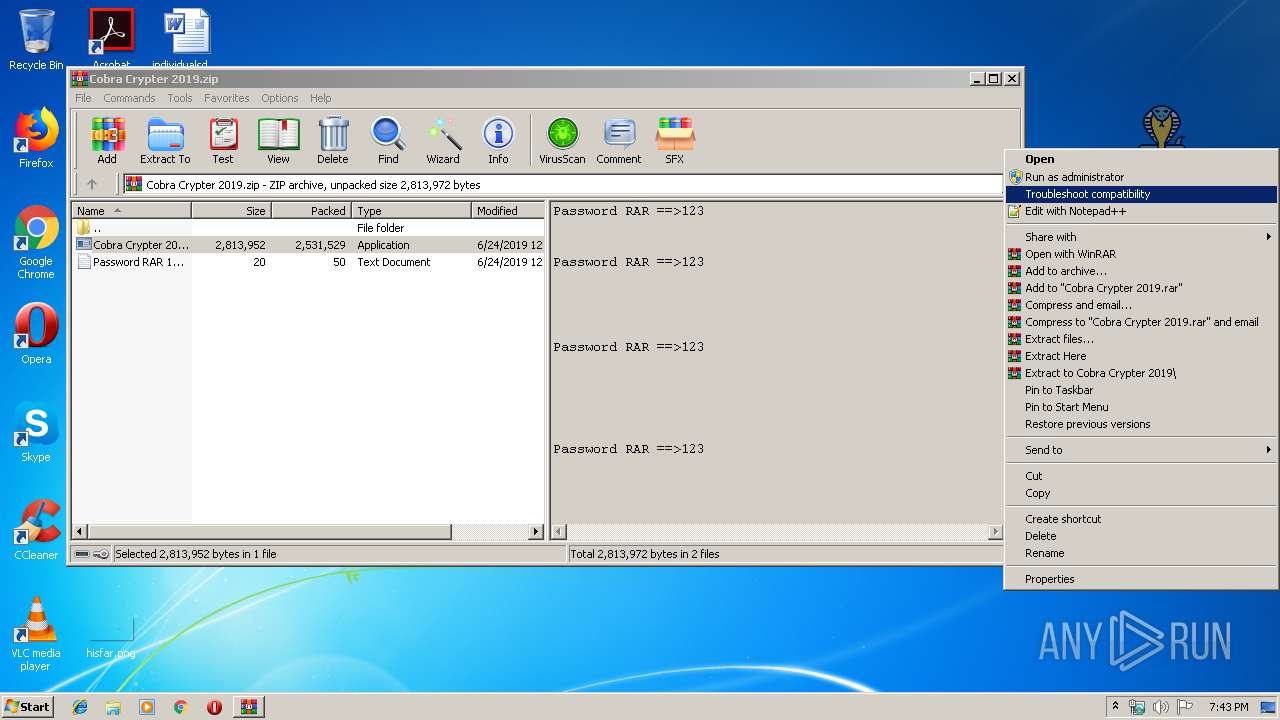This screenshot has height=720, width=1280.
Task: Open the Commands menu
Action: (x=129, y=98)
